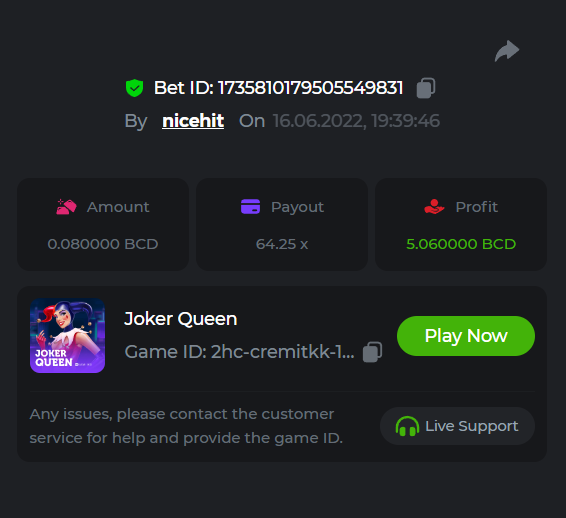Start the game with Play Now
Image resolution: width=566 pixels, height=518 pixels.
click(466, 336)
